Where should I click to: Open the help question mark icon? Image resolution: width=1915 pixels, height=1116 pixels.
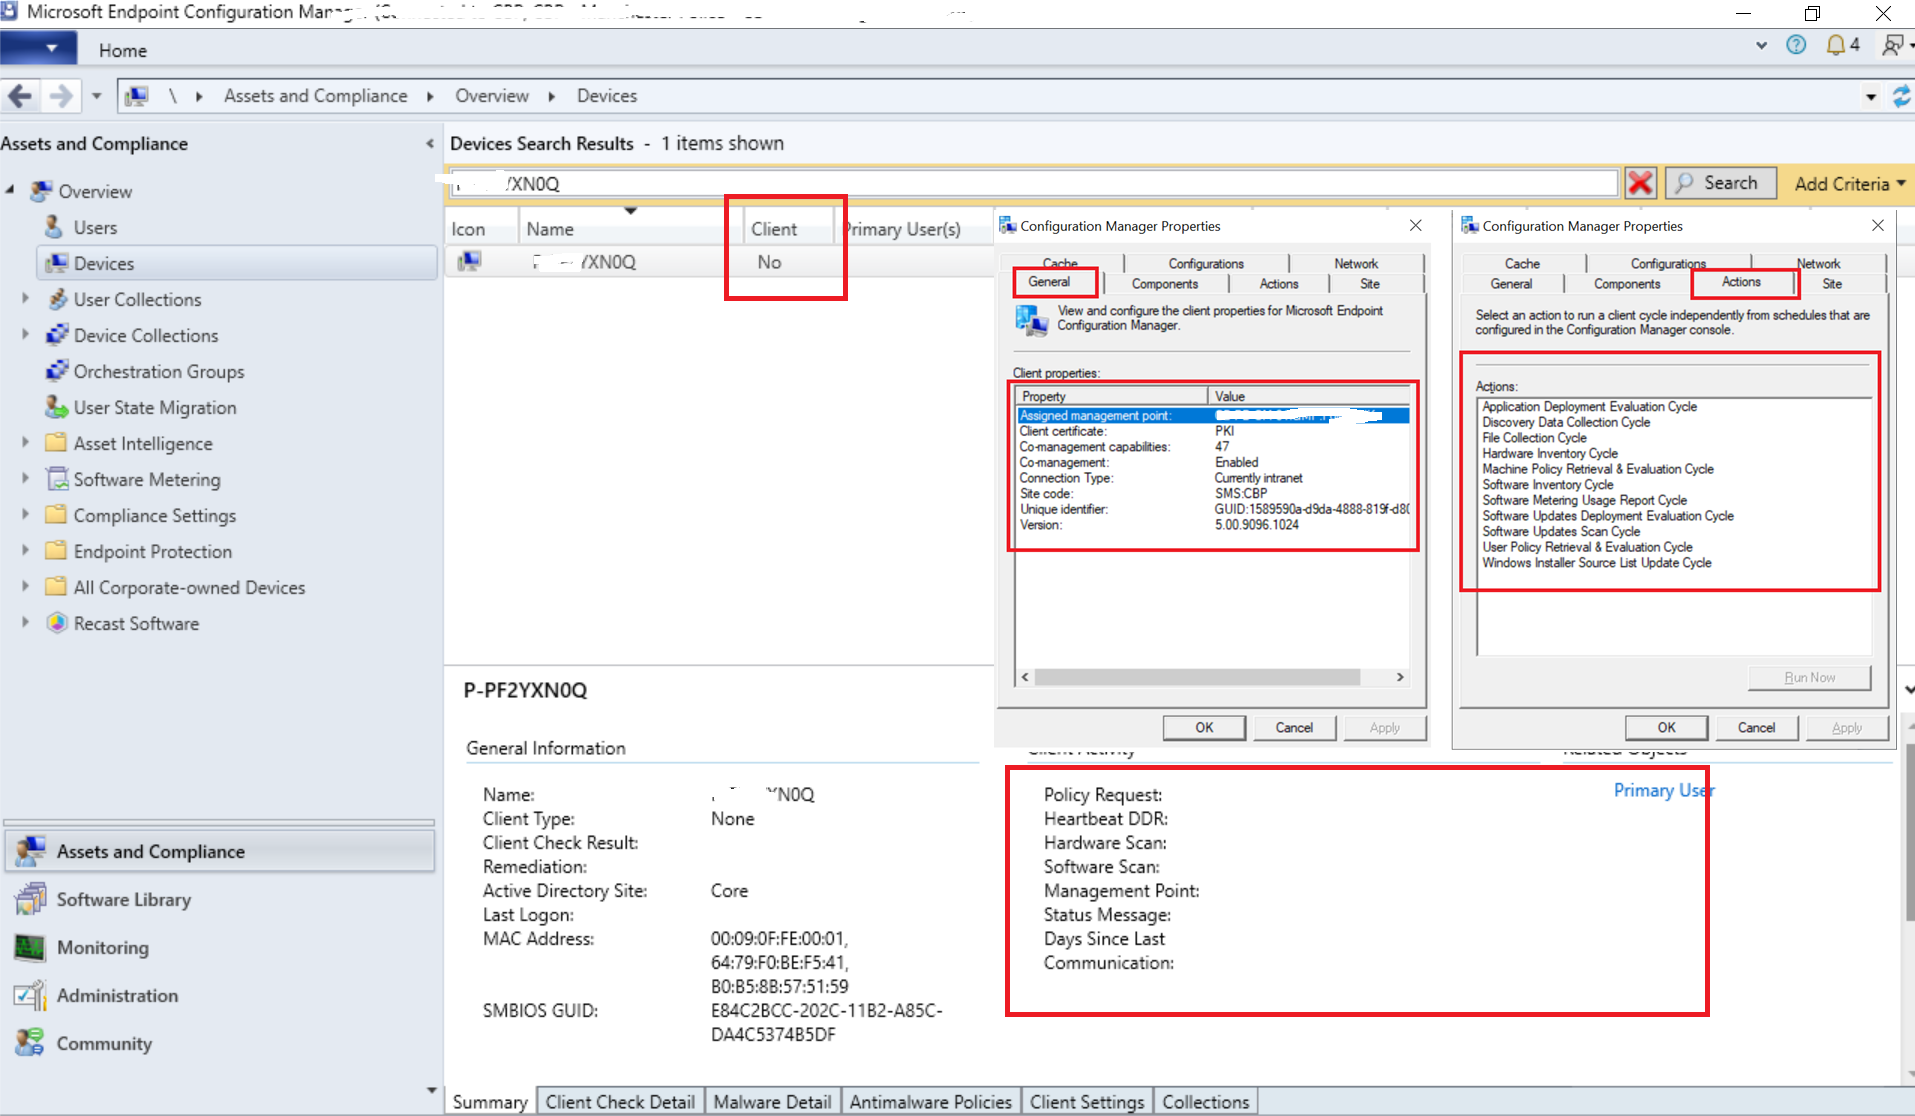(x=1796, y=45)
